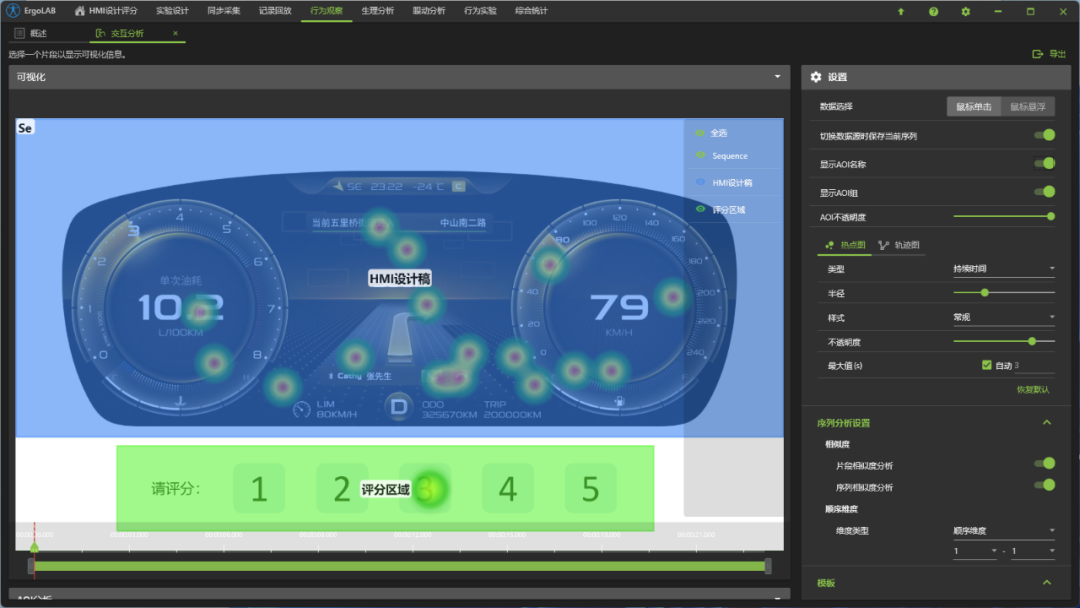1080x608 pixels.
Task: Click rating number 4 in the score area
Action: point(508,489)
